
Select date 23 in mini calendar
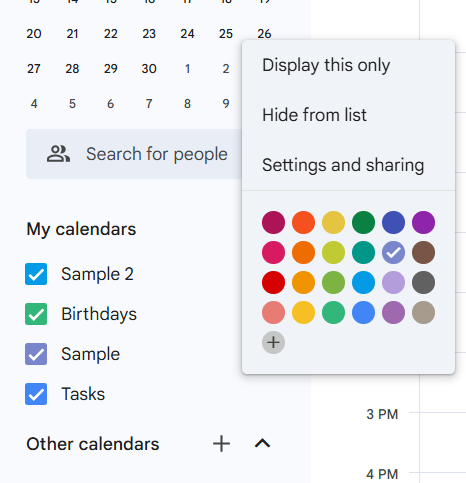pyautogui.click(x=149, y=34)
